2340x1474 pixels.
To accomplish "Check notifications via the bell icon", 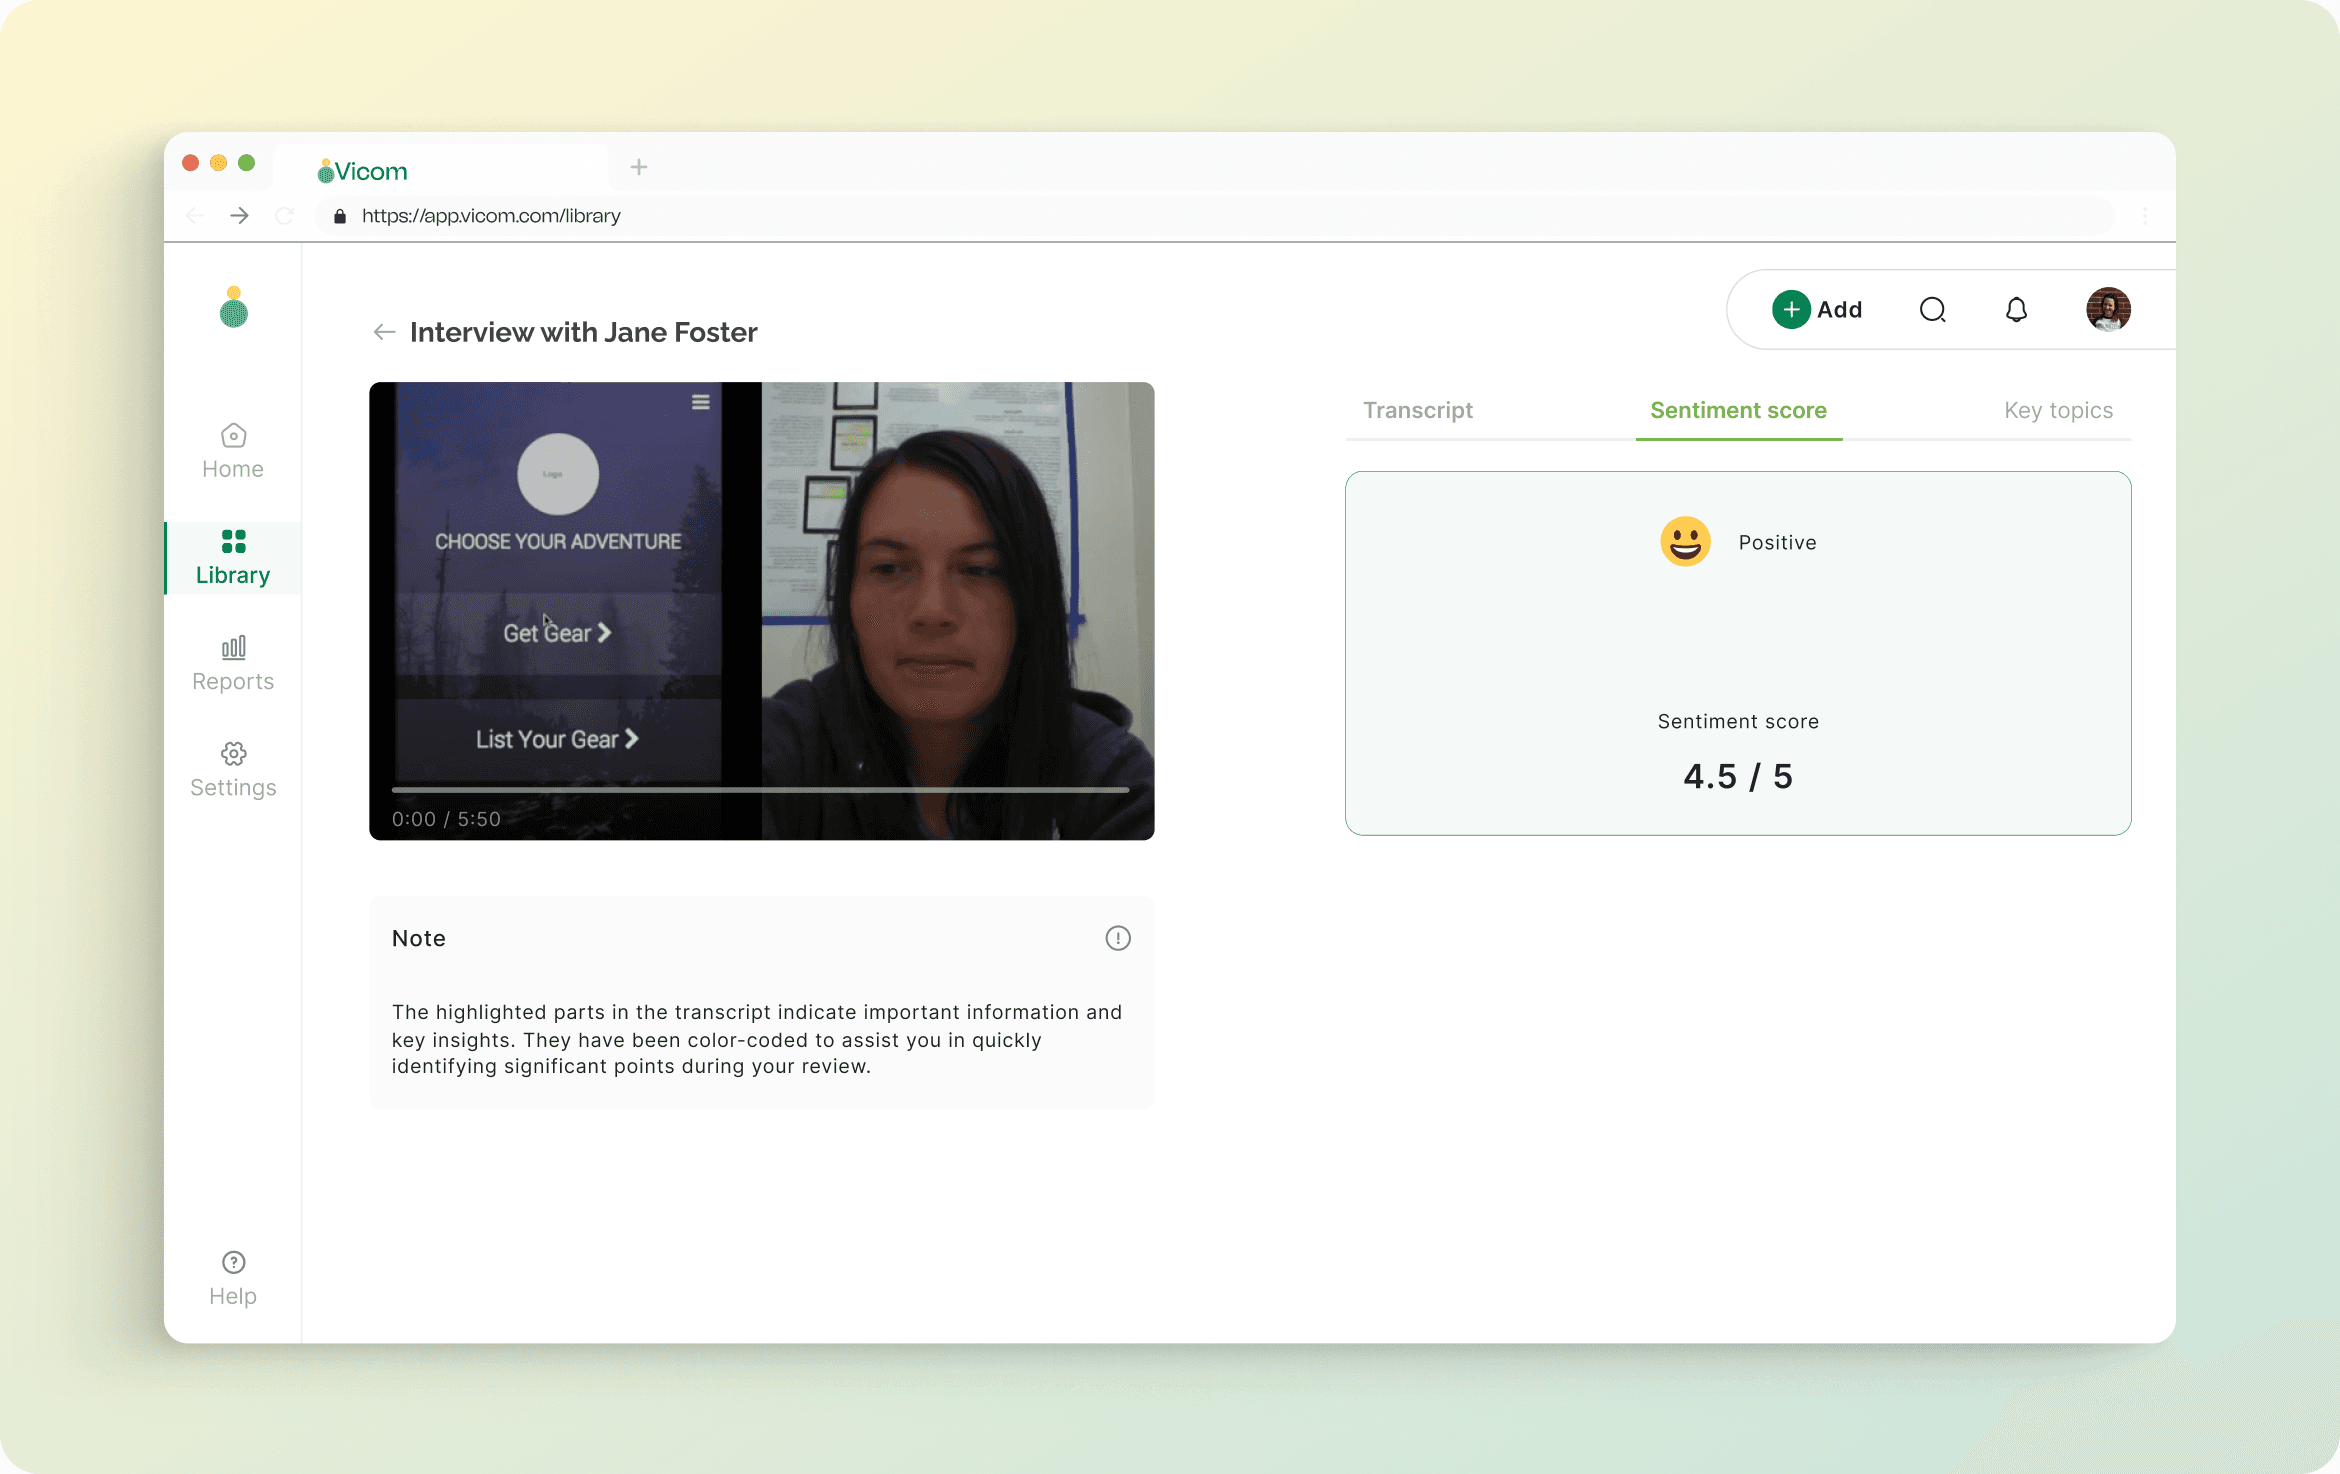I will pos(2016,310).
